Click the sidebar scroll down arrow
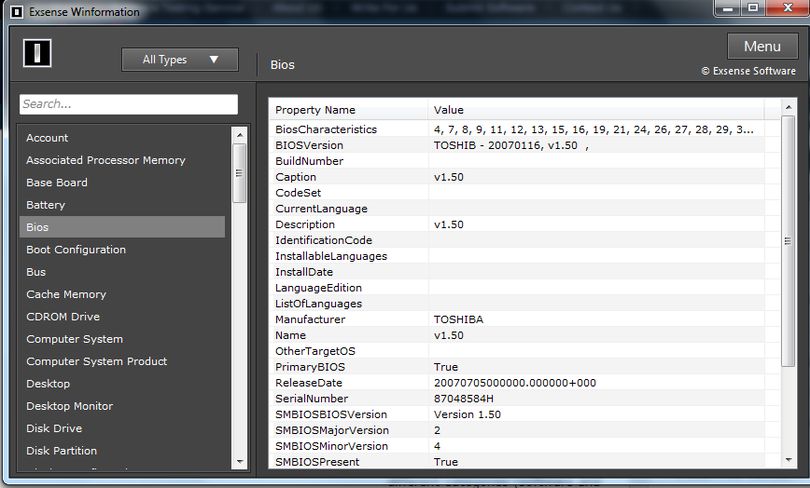The width and height of the screenshot is (810, 488). tap(240, 462)
